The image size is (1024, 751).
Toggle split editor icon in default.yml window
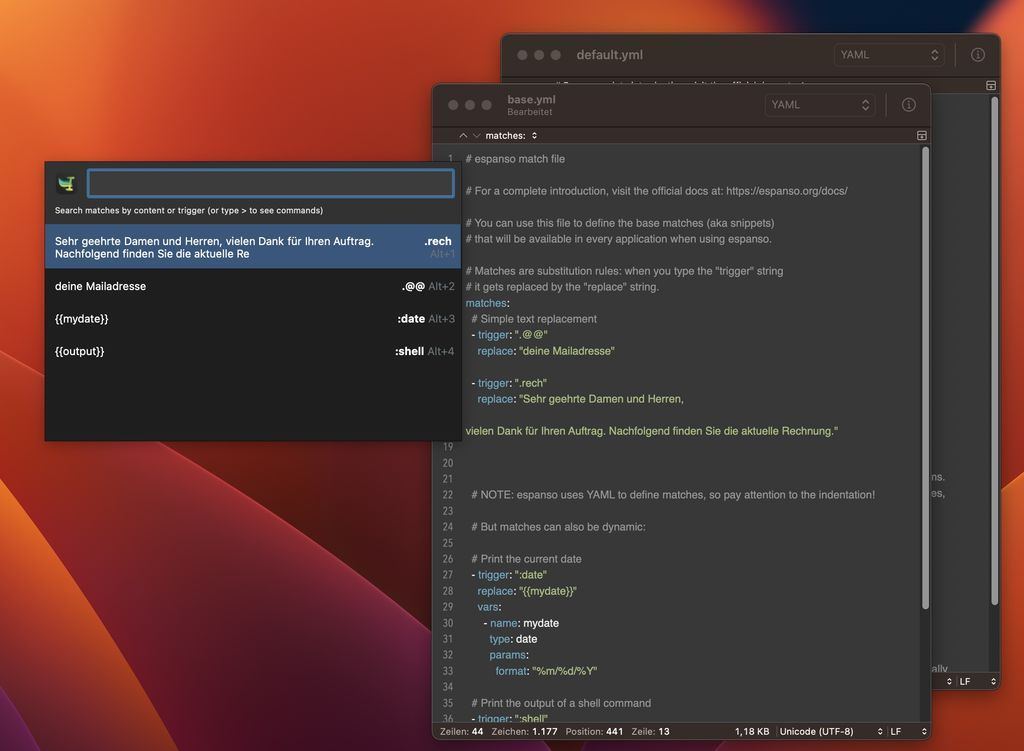(991, 86)
